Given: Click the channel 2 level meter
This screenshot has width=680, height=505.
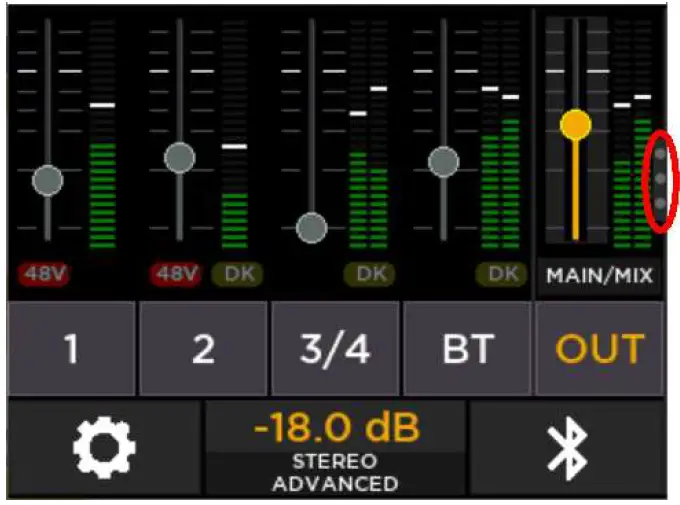Looking at the screenshot, I should coord(235,134).
